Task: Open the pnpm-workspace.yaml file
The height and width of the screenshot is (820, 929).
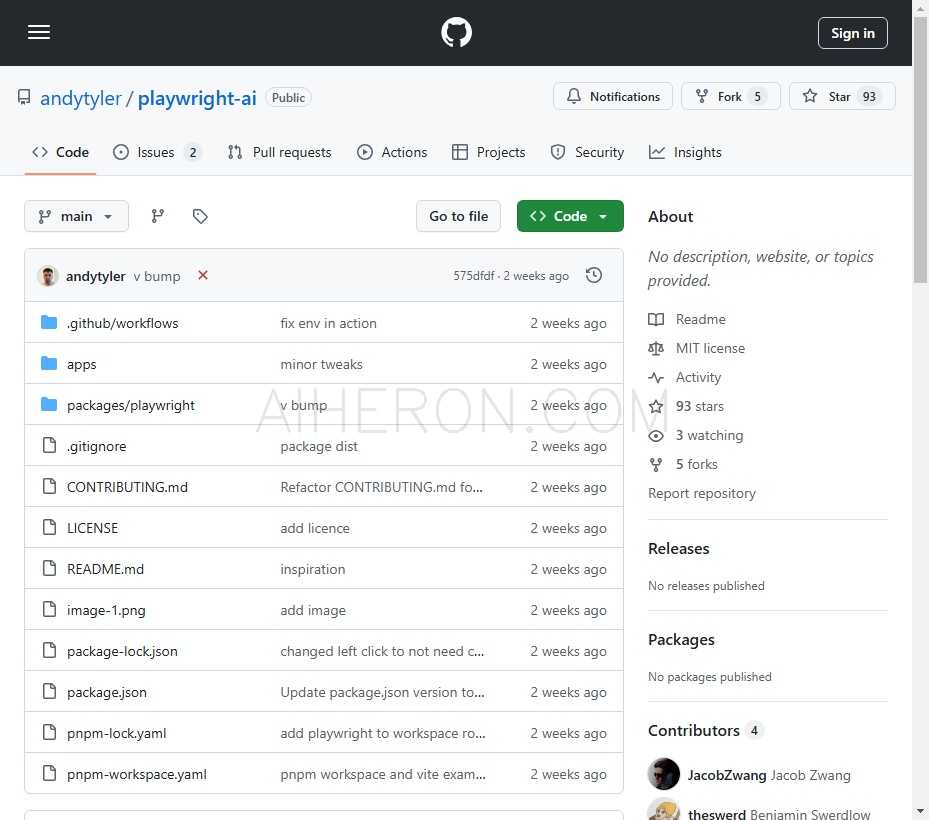Action: pos(137,774)
